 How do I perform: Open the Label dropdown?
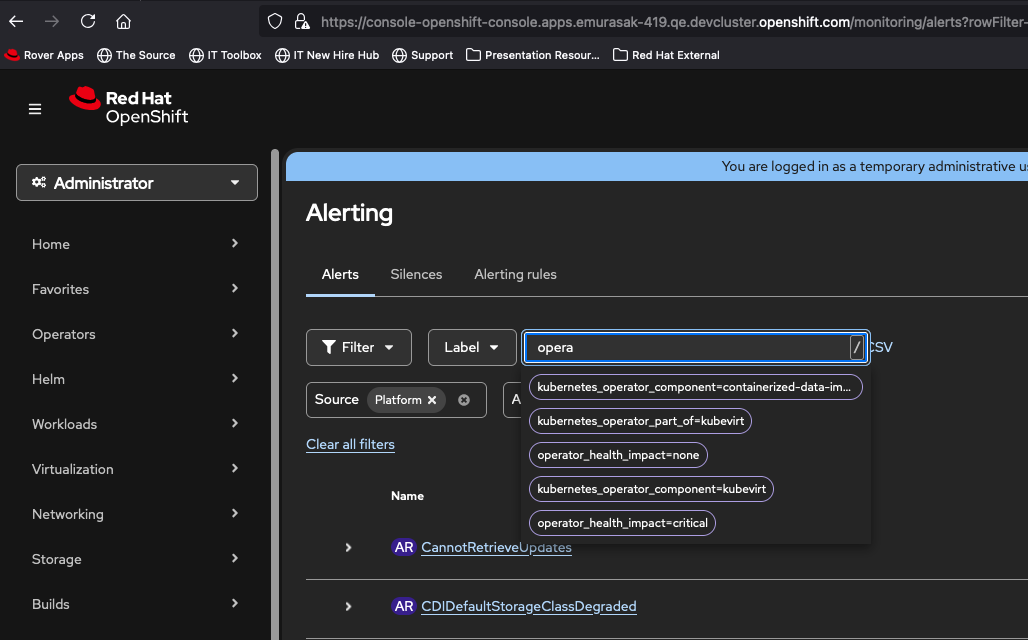point(472,347)
